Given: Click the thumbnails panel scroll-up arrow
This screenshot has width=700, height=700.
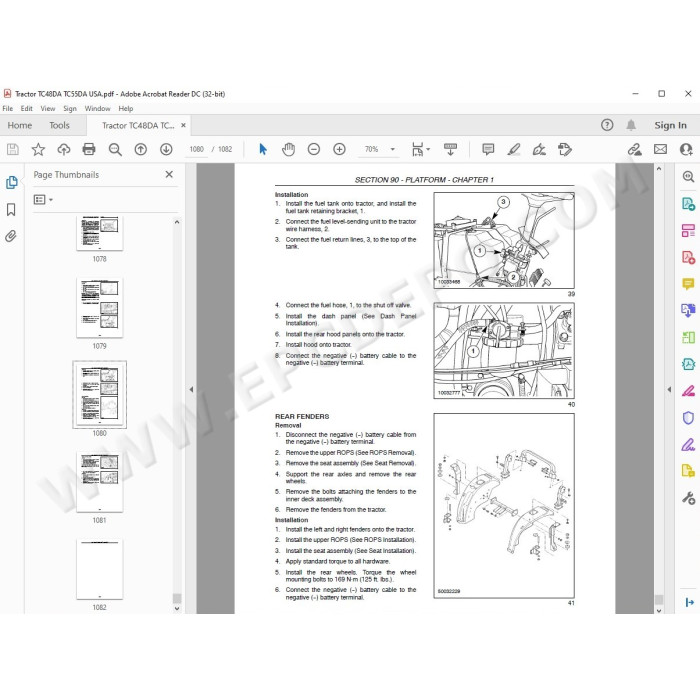Looking at the screenshot, I should point(177,222).
